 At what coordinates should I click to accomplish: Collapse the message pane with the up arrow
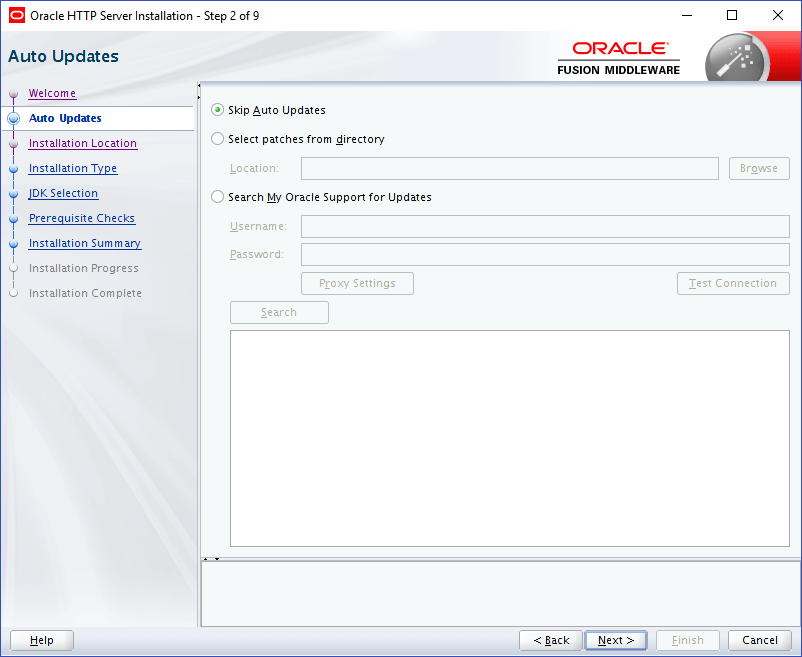pos(205,559)
